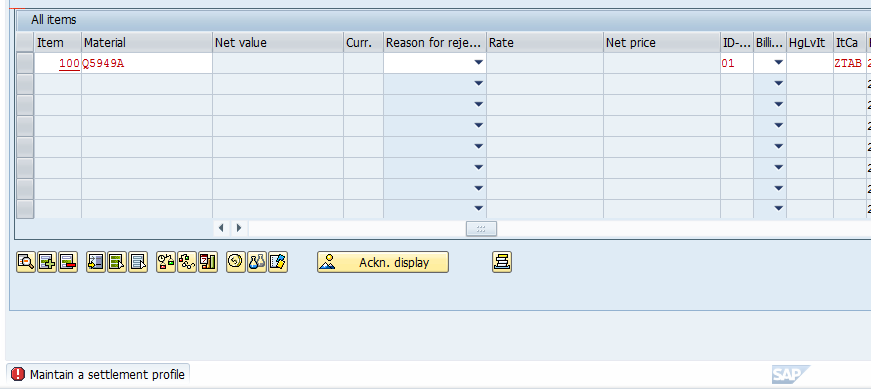The image size is (871, 389).
Task: Click the ID cell showing 01
Action: (x=737, y=63)
